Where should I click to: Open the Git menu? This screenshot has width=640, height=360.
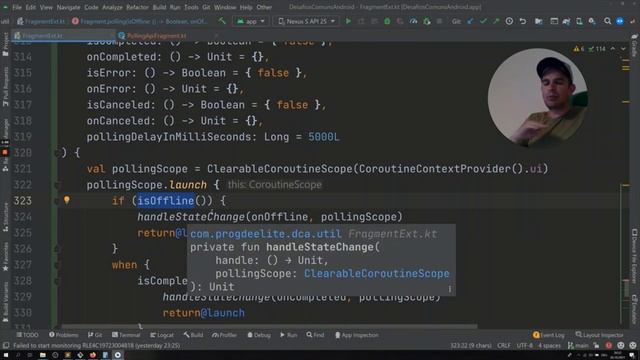pyautogui.click(x=206, y=7)
